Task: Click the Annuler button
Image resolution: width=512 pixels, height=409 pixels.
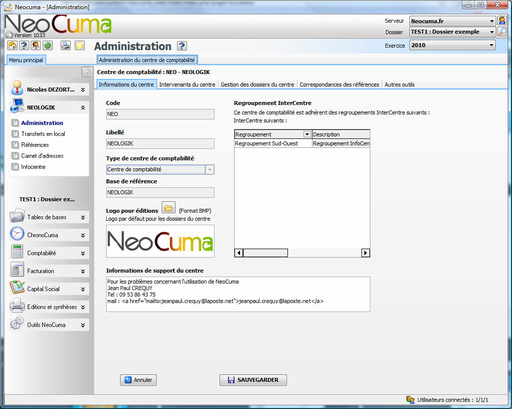Action: pos(138,380)
